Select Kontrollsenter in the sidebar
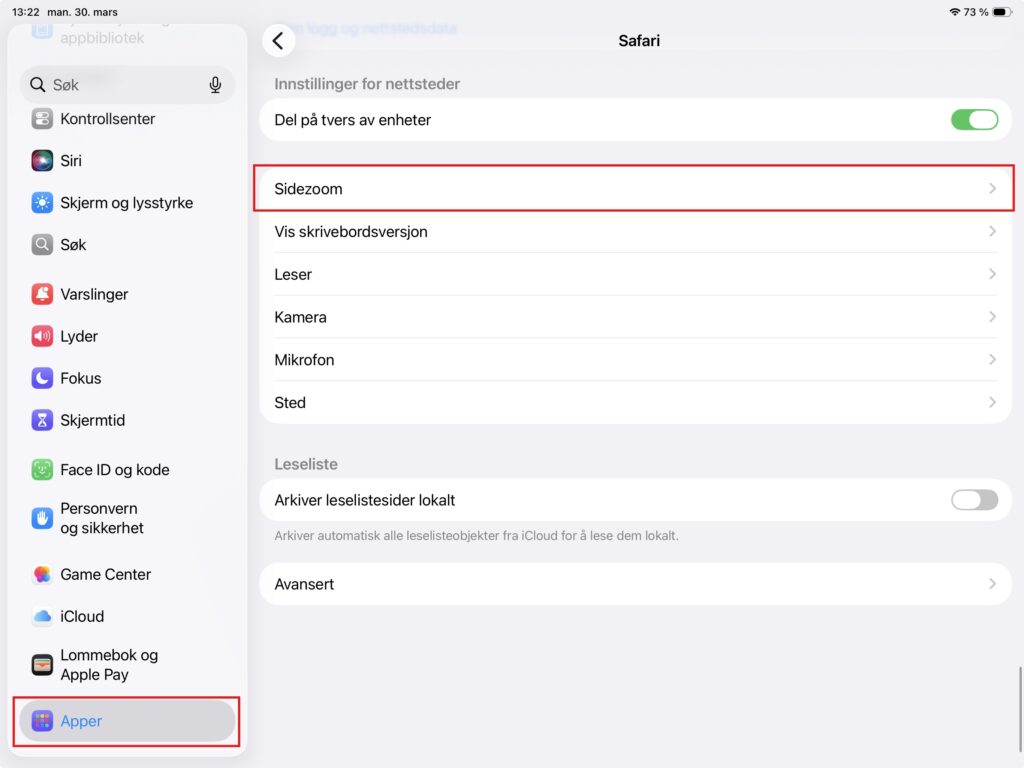1024x768 pixels. click(x=127, y=119)
